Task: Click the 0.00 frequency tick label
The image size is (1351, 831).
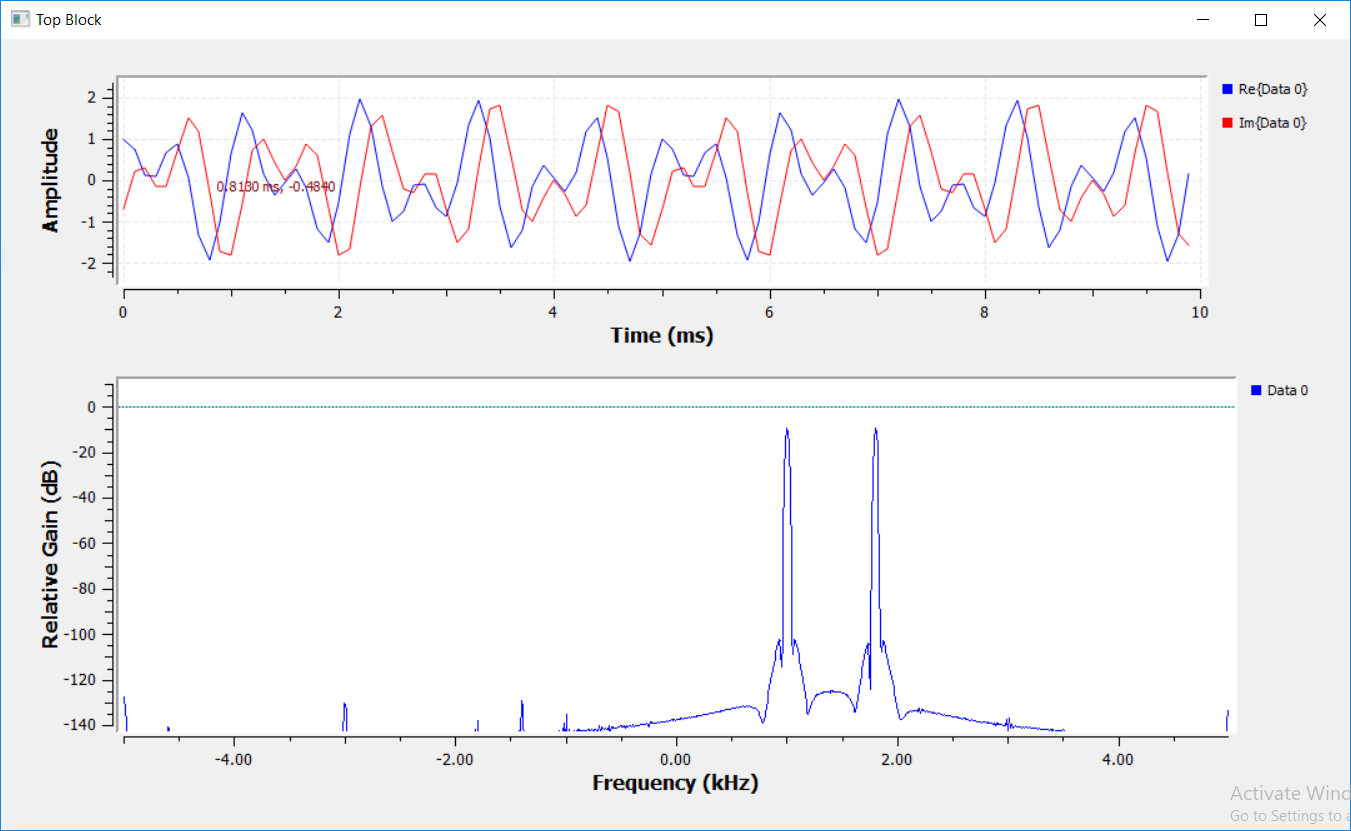Action: pyautogui.click(x=676, y=759)
